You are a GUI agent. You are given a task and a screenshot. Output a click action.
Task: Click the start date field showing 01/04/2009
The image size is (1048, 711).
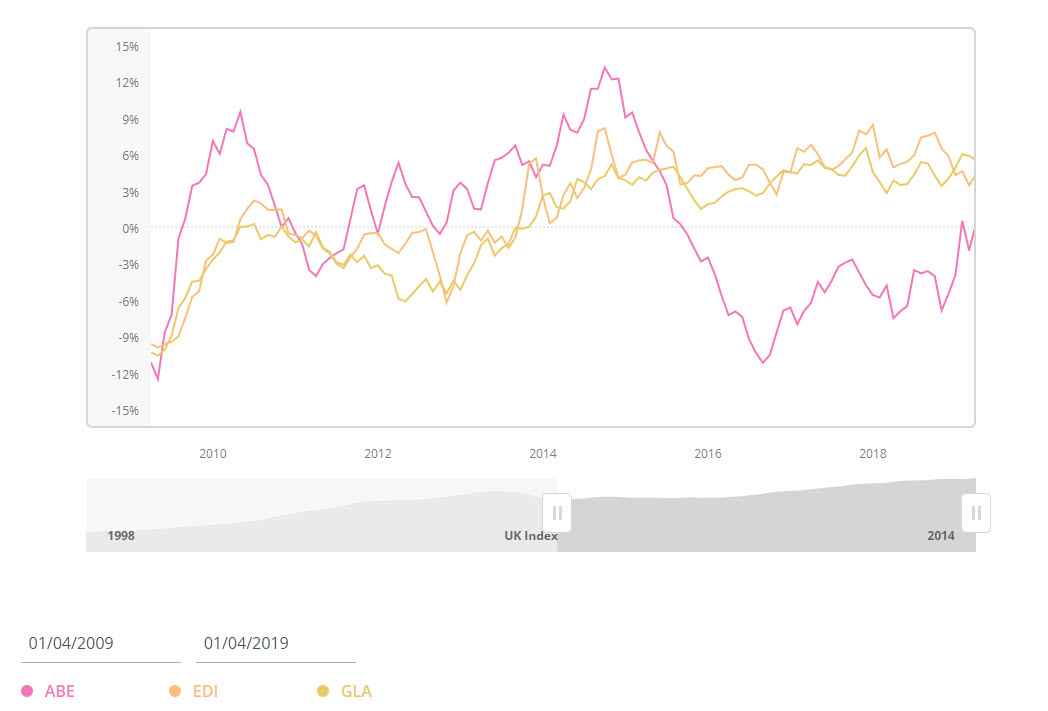72,643
